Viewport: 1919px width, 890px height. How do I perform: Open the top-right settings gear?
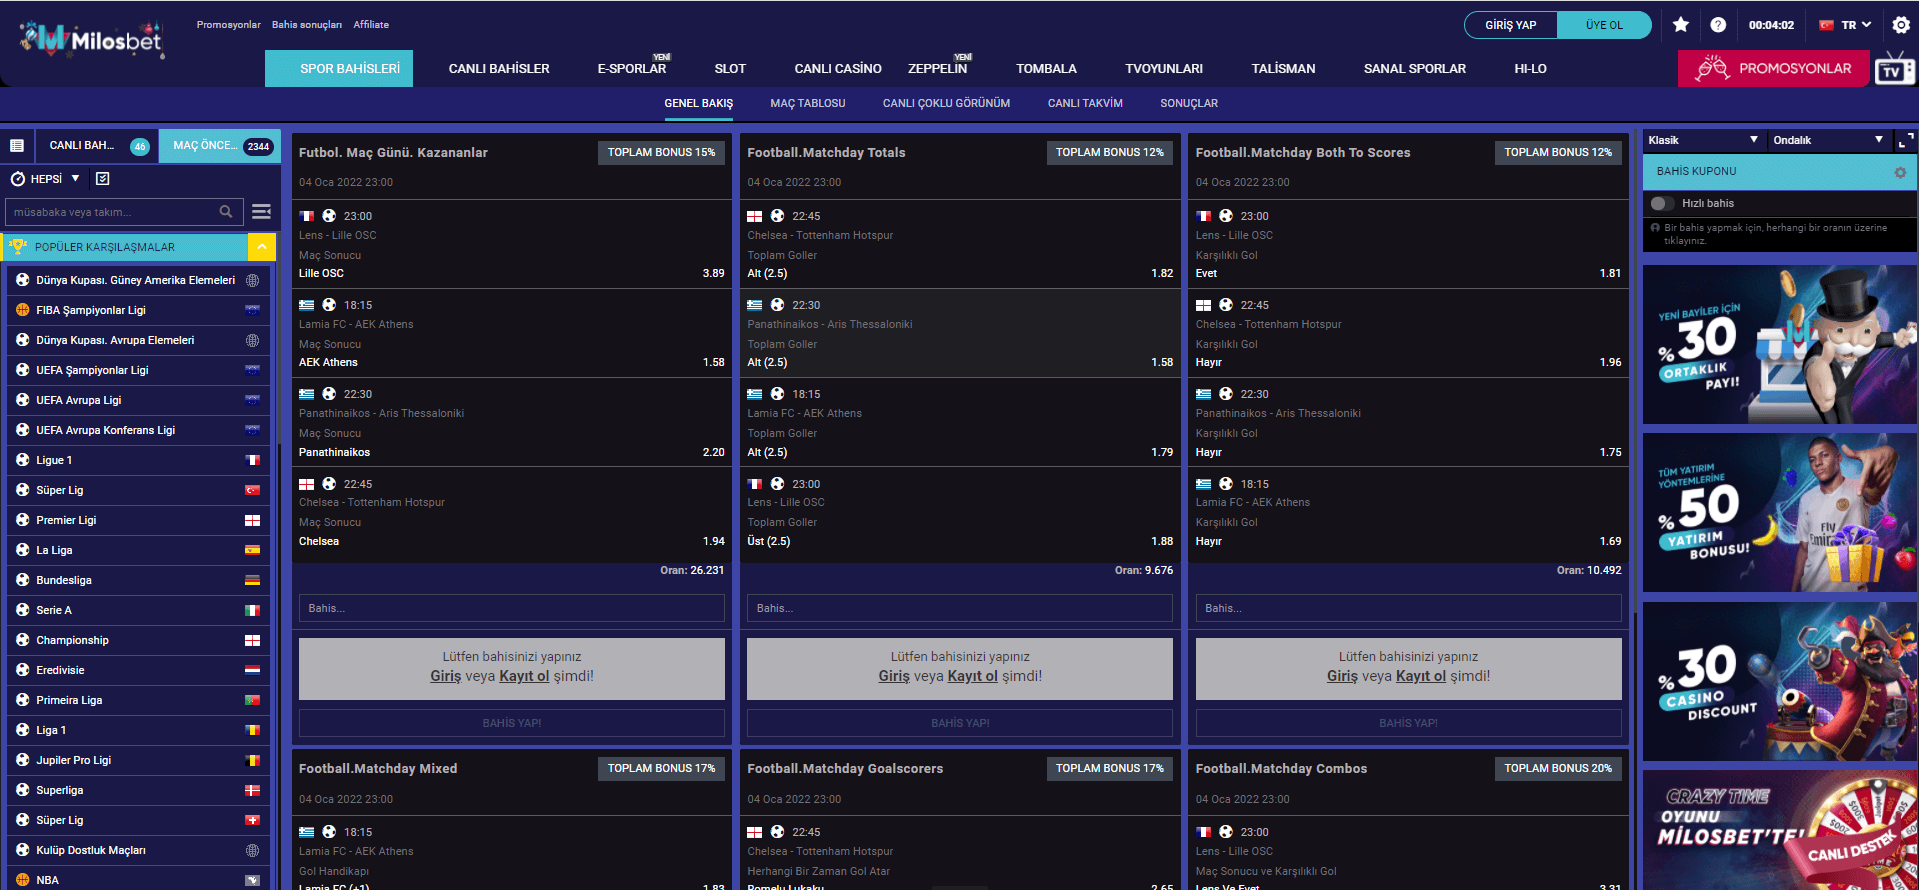1901,25
